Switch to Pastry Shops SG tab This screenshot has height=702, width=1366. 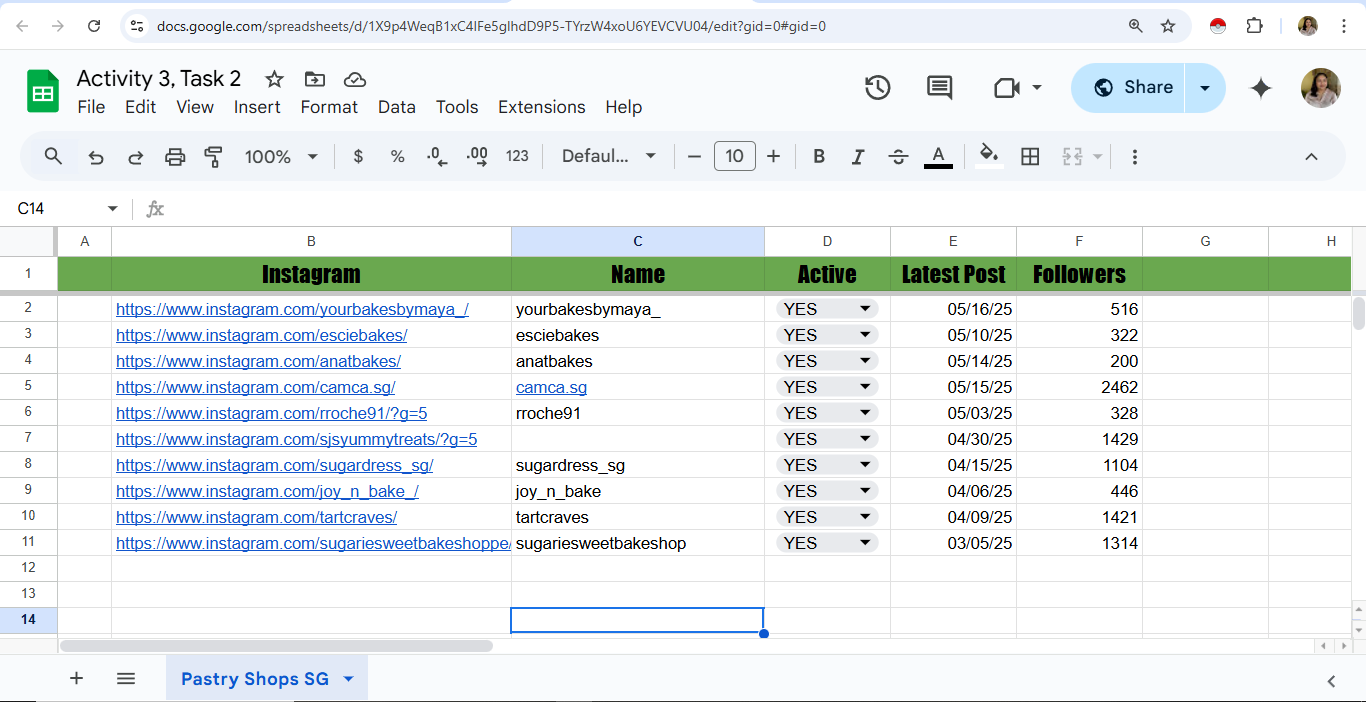tap(255, 679)
